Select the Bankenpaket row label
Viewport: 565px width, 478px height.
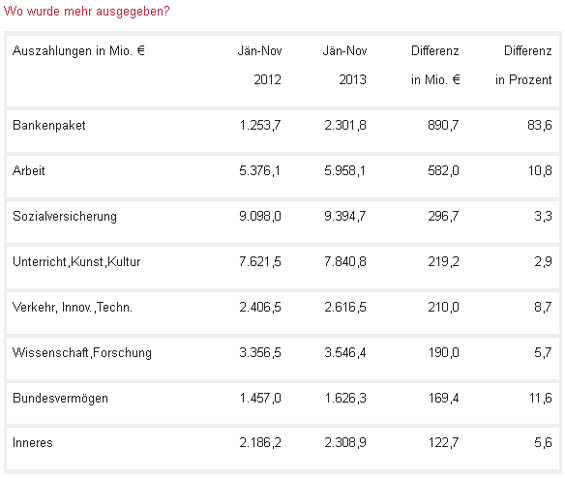(x=49, y=125)
